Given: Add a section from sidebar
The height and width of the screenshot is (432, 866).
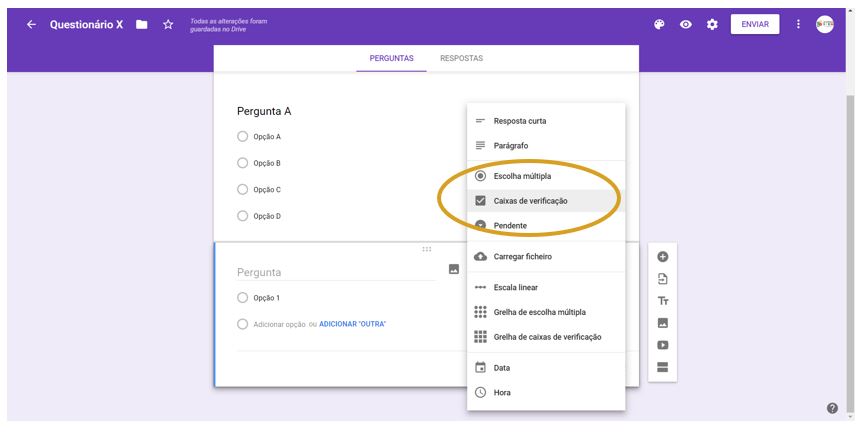Looking at the screenshot, I should (x=662, y=367).
